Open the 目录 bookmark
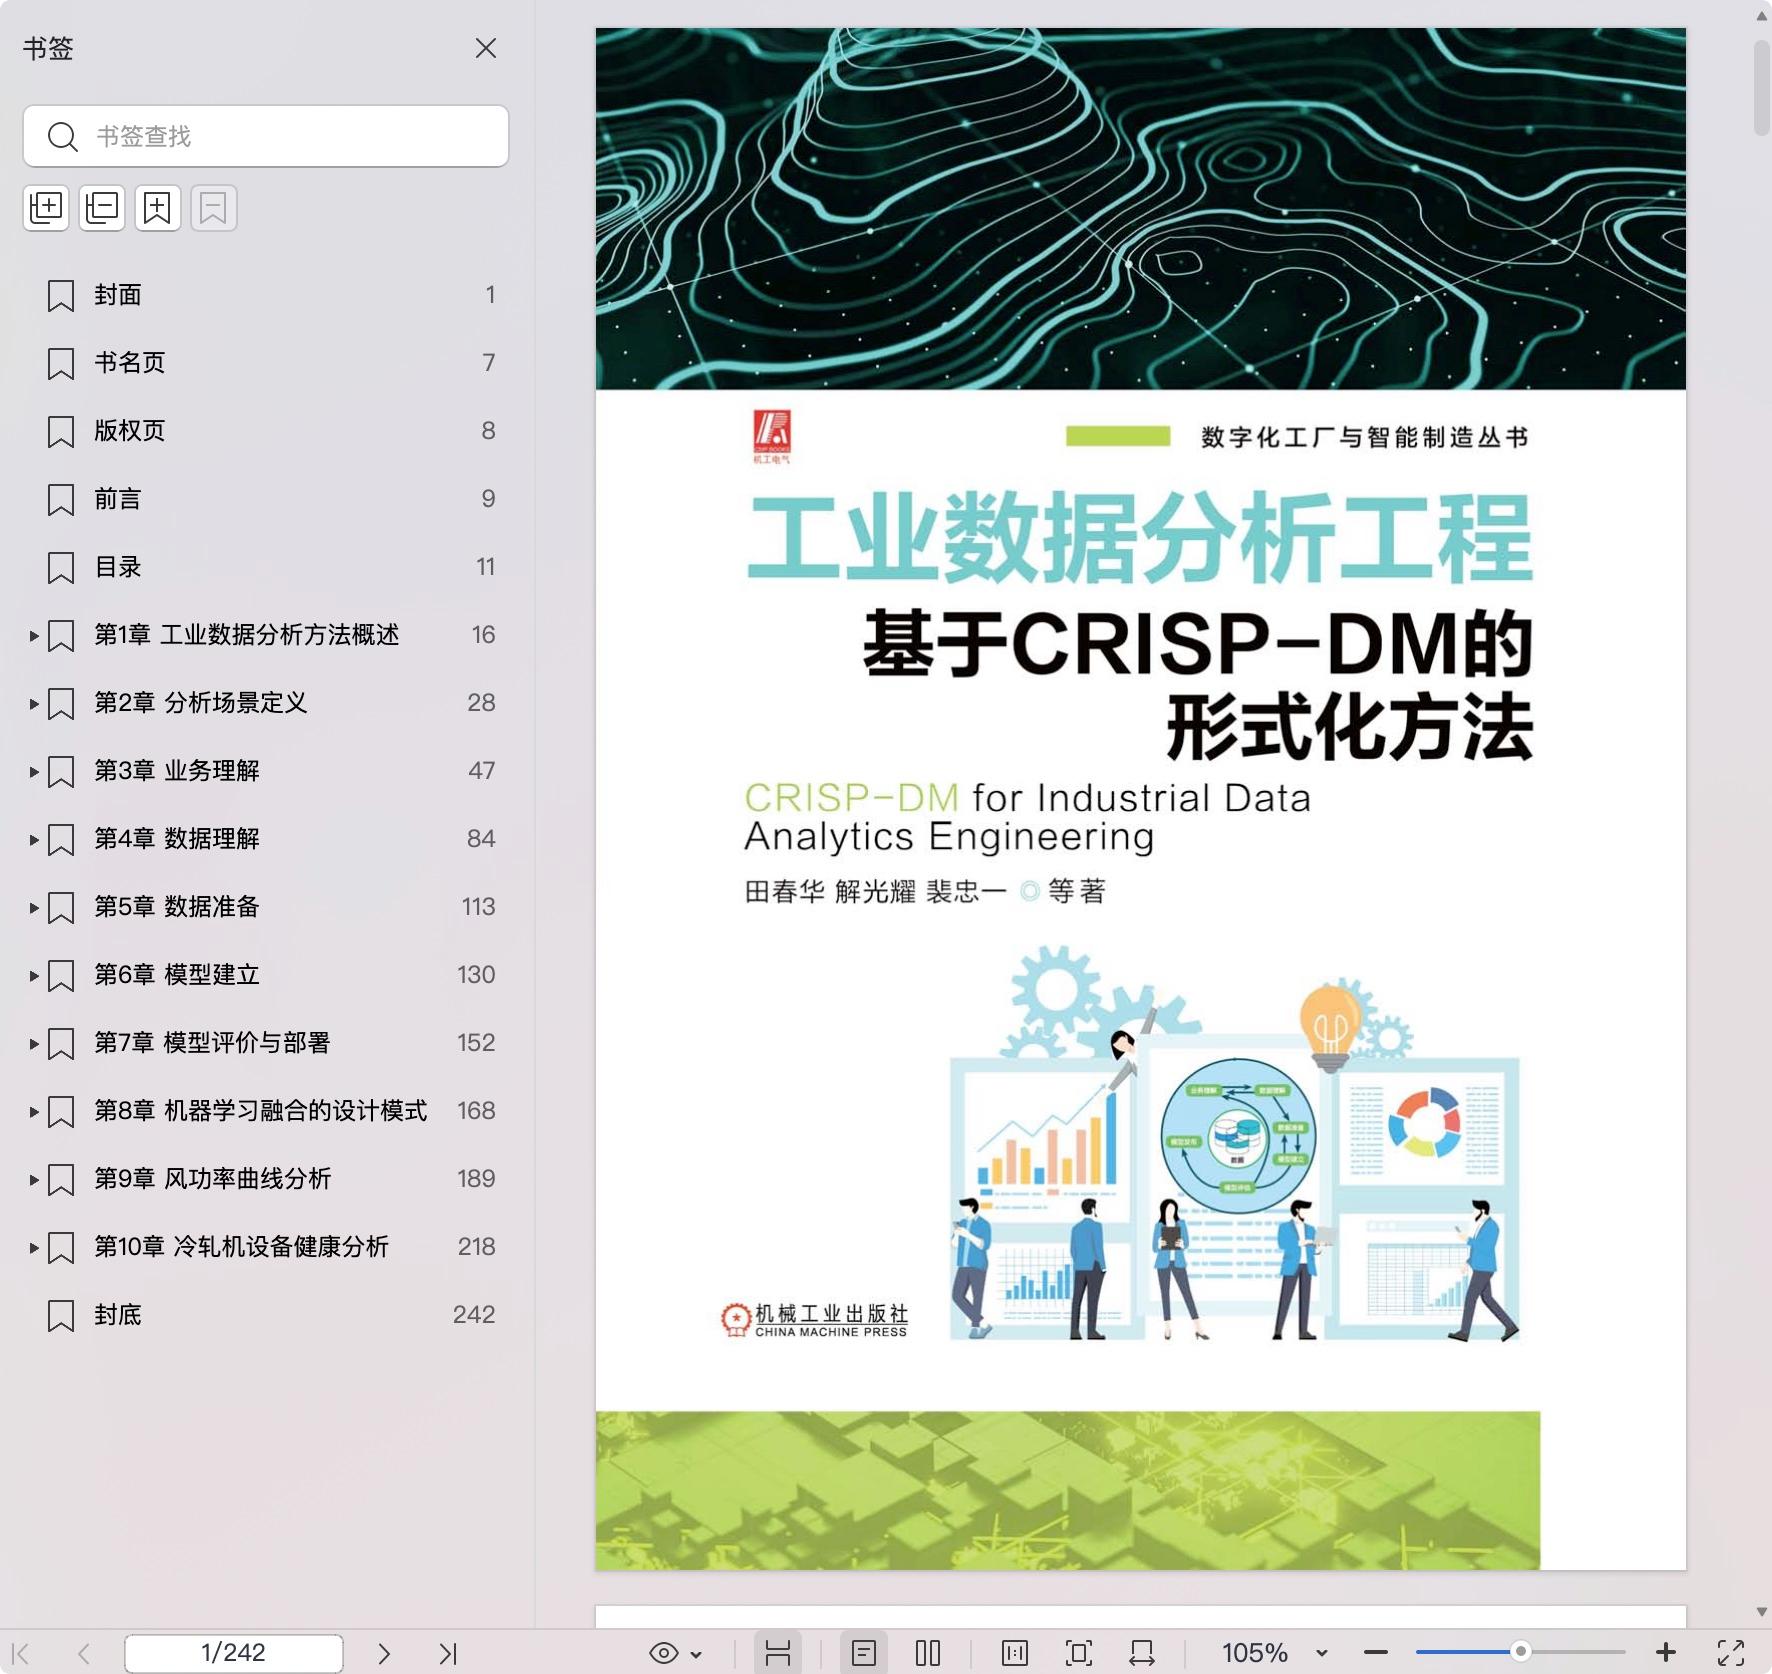The height and width of the screenshot is (1674, 1772). tap(118, 567)
